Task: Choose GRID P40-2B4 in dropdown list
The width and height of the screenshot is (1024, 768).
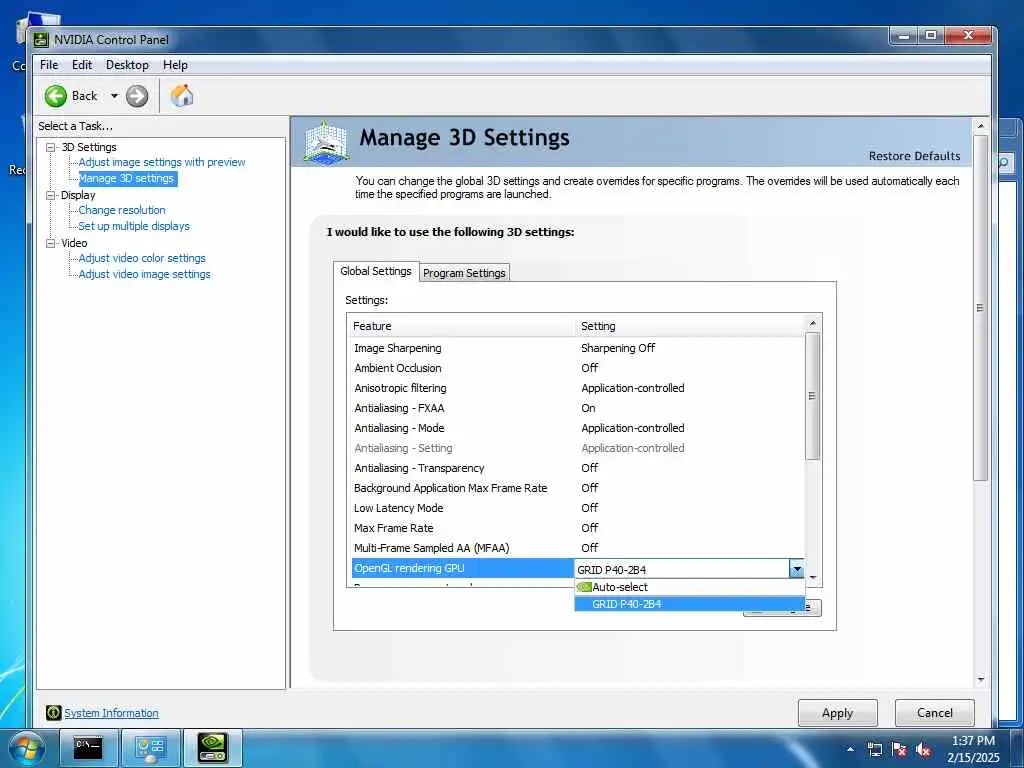Action: [x=689, y=604]
